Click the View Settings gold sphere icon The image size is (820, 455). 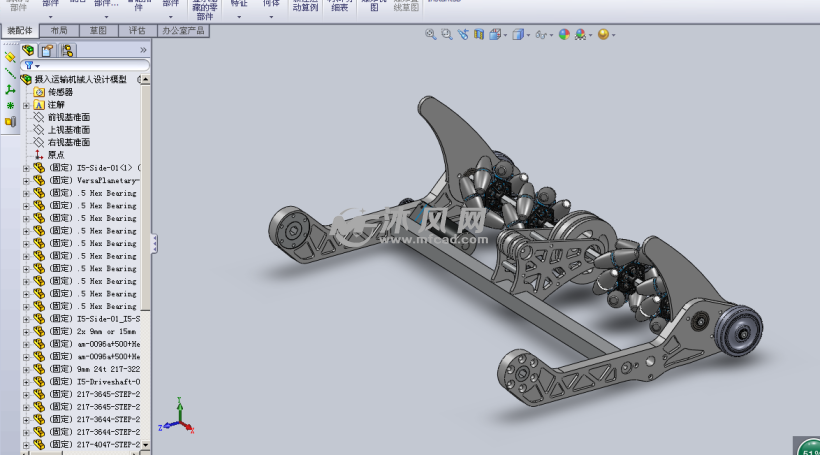pyautogui.click(x=603, y=35)
